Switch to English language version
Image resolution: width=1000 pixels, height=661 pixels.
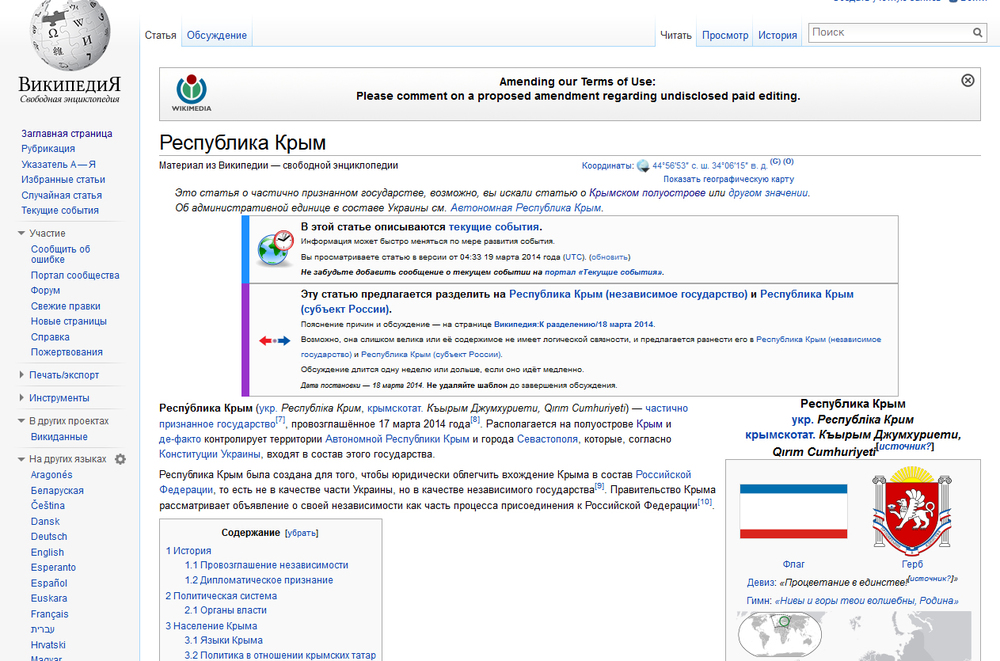tap(47, 553)
